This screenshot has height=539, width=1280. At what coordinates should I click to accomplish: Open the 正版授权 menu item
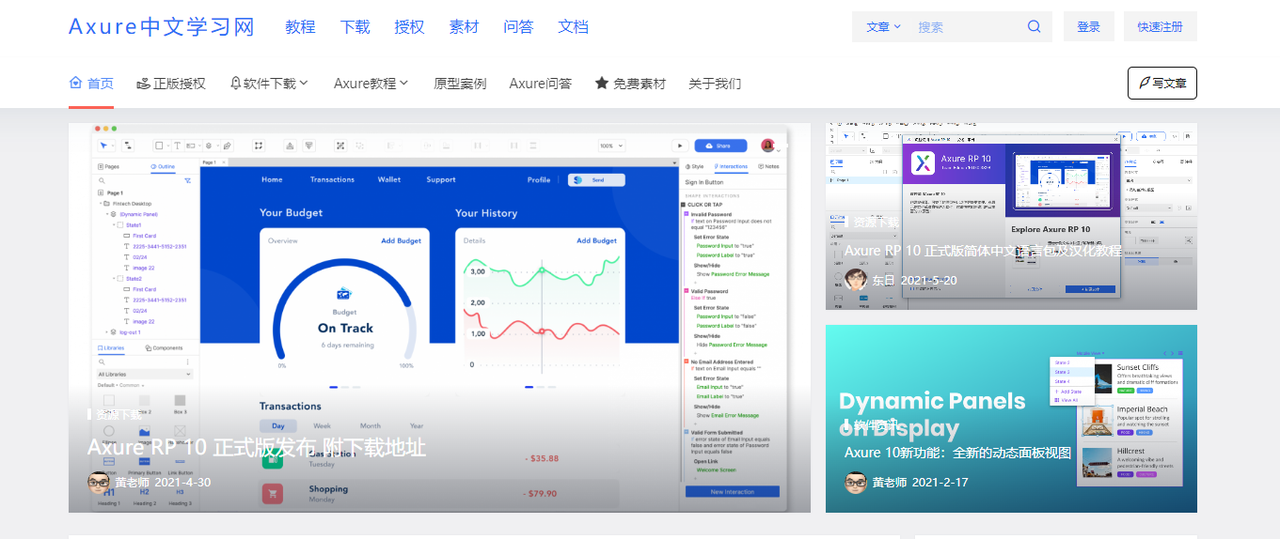[171, 83]
